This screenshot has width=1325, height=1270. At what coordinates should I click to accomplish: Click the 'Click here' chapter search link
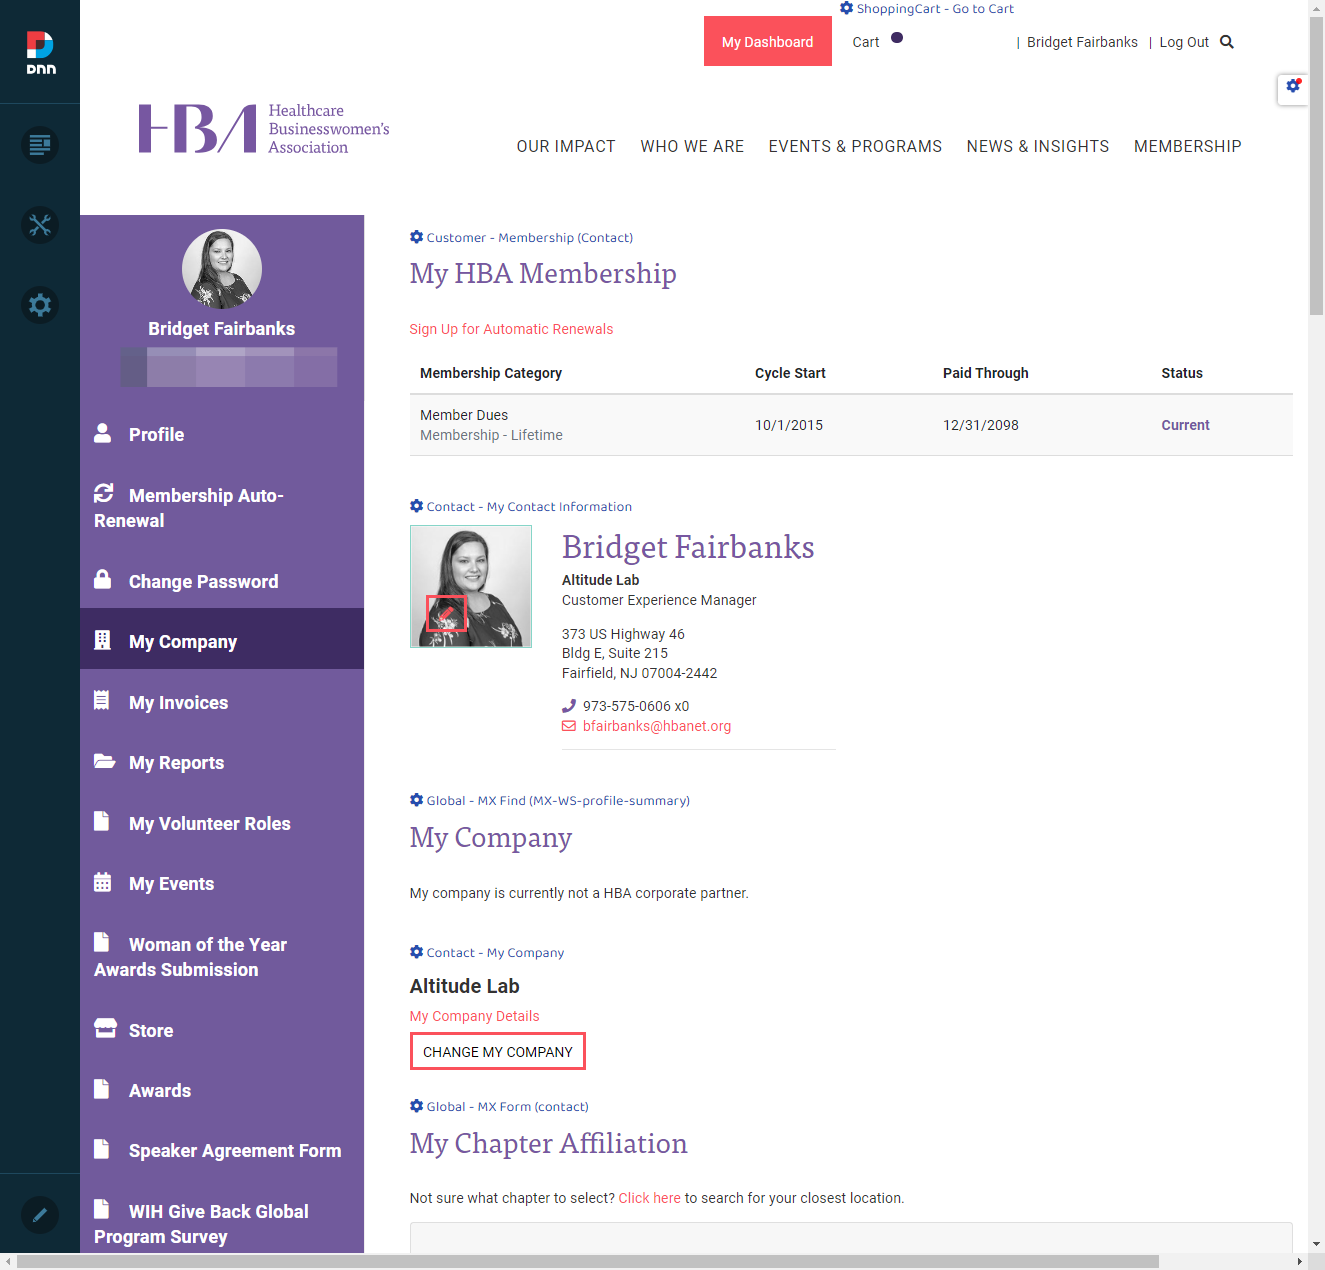coord(650,1198)
